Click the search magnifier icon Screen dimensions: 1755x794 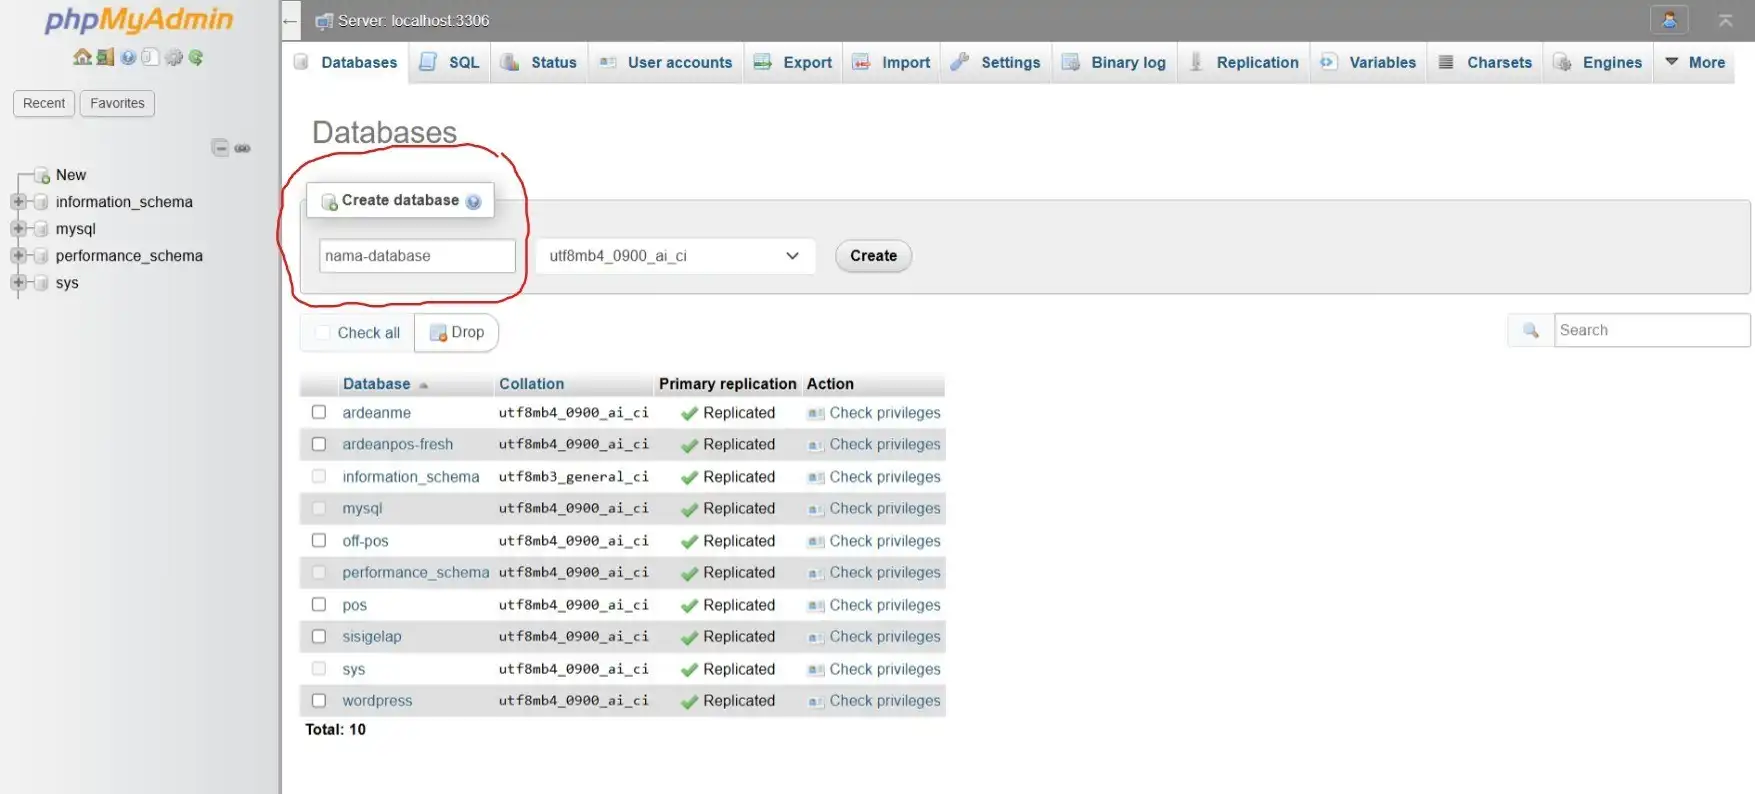point(1531,330)
